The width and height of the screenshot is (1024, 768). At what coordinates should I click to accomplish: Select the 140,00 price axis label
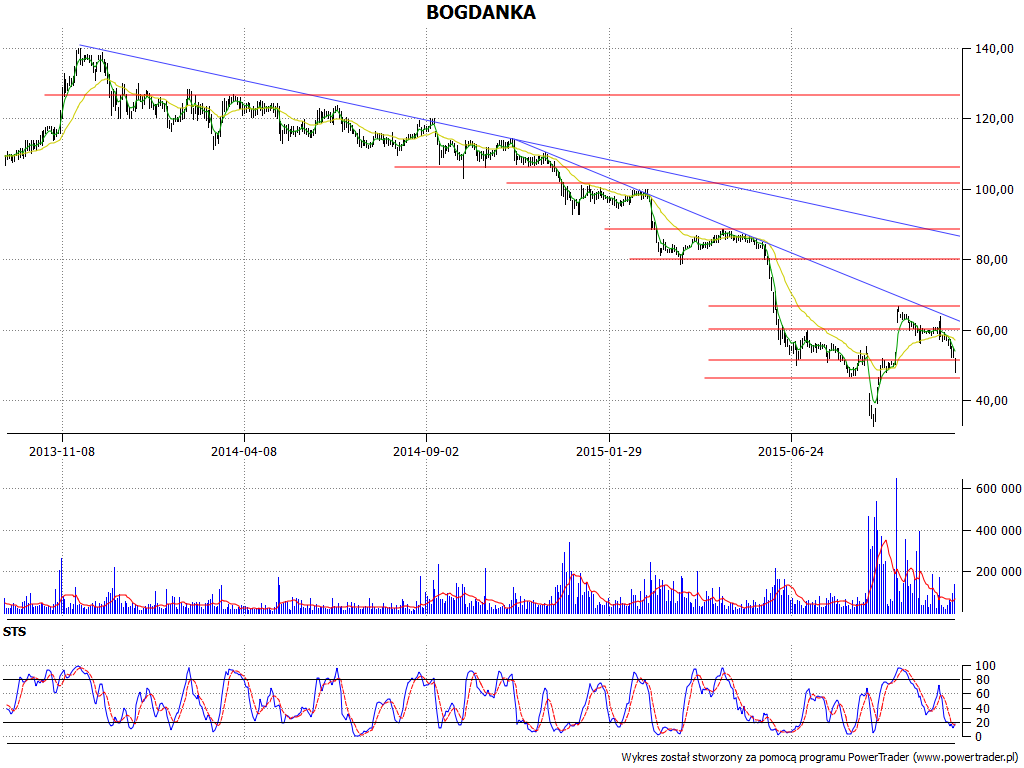coord(994,48)
